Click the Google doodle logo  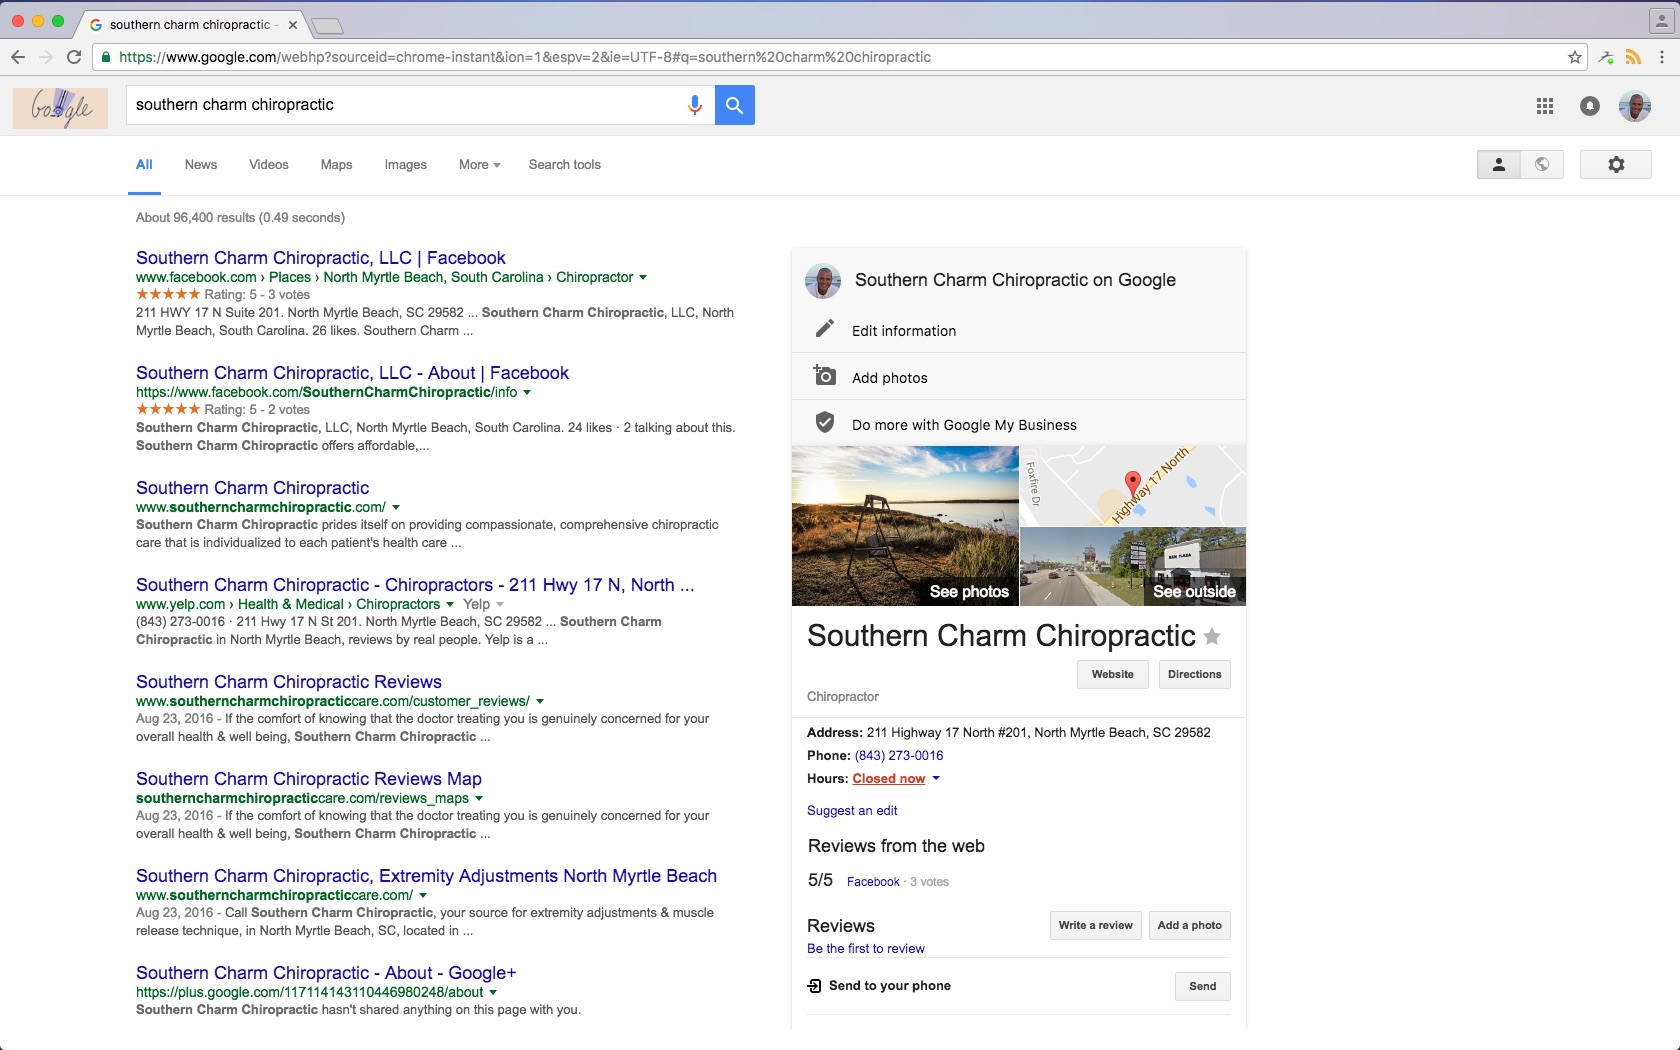[x=60, y=107]
